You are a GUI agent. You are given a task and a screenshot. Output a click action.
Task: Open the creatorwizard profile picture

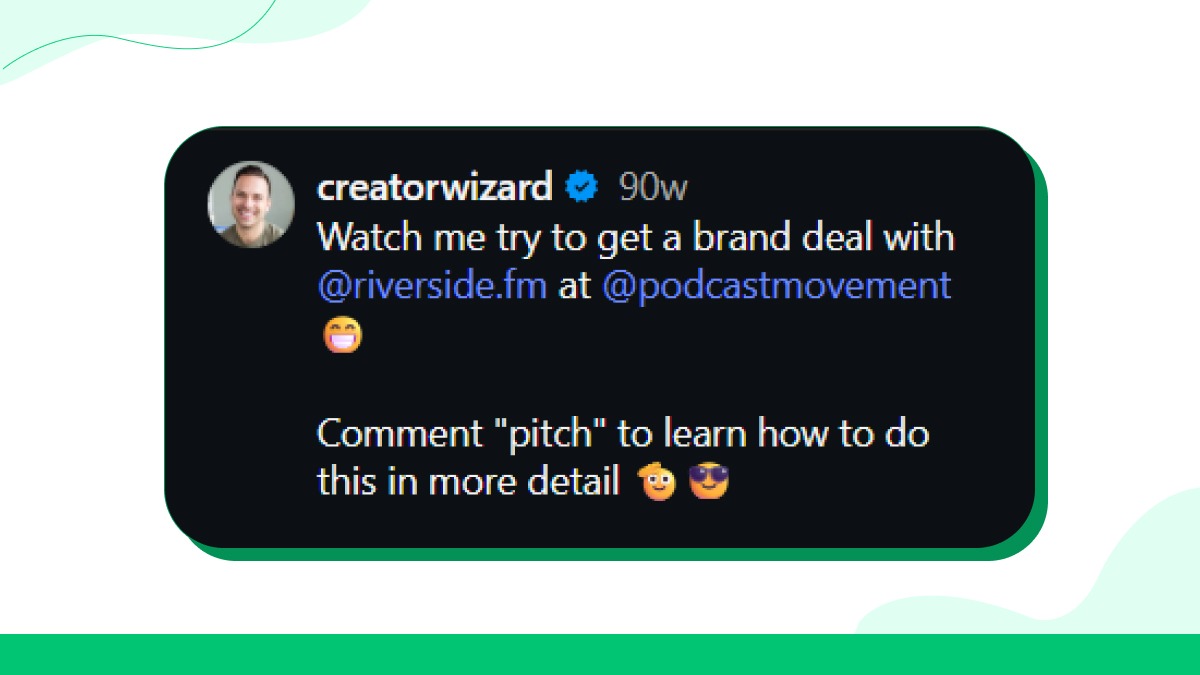[x=251, y=204]
